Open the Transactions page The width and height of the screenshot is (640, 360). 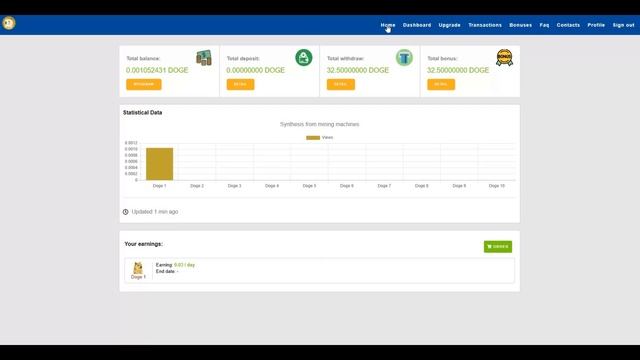point(485,25)
